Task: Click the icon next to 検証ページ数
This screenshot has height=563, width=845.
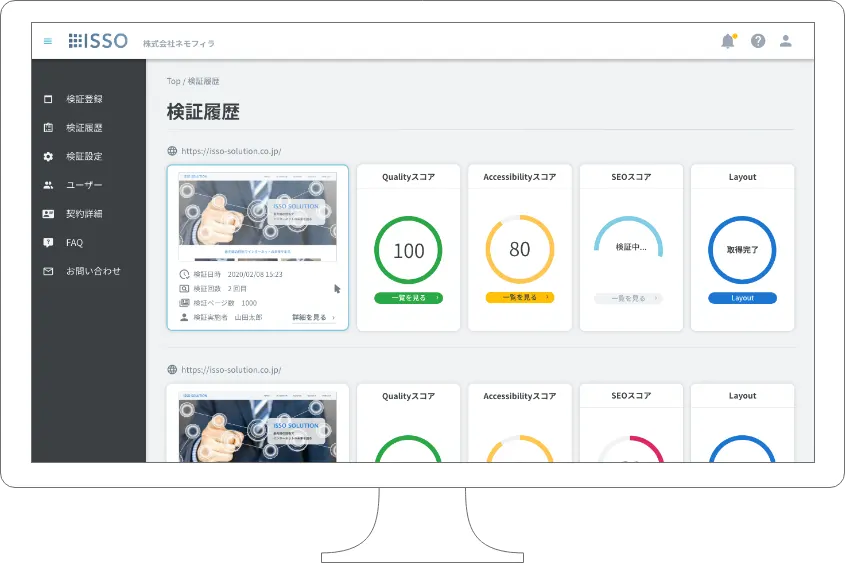Action: (x=184, y=303)
